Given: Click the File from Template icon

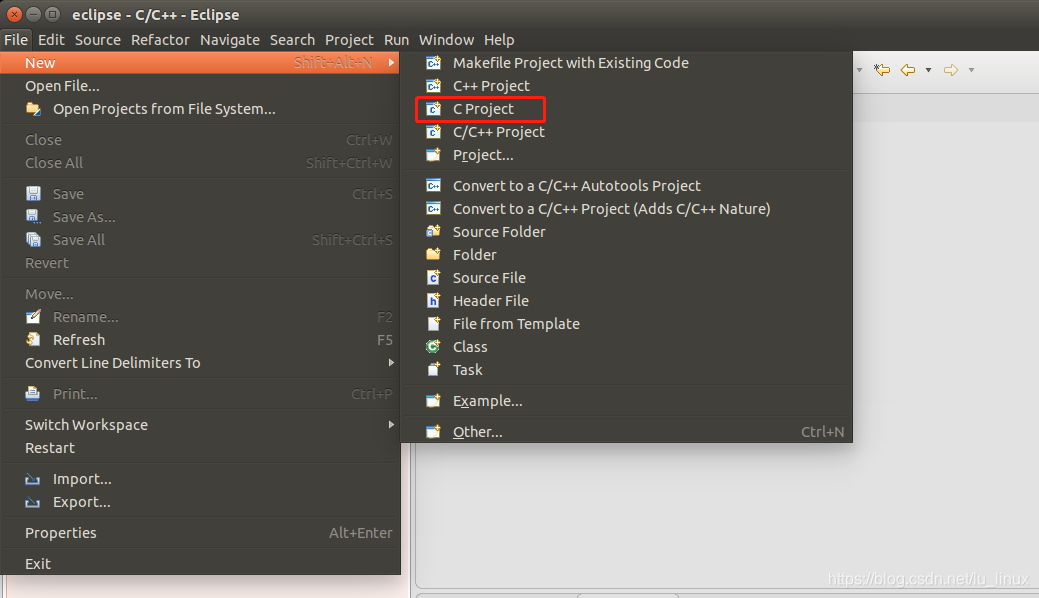Looking at the screenshot, I should (433, 324).
